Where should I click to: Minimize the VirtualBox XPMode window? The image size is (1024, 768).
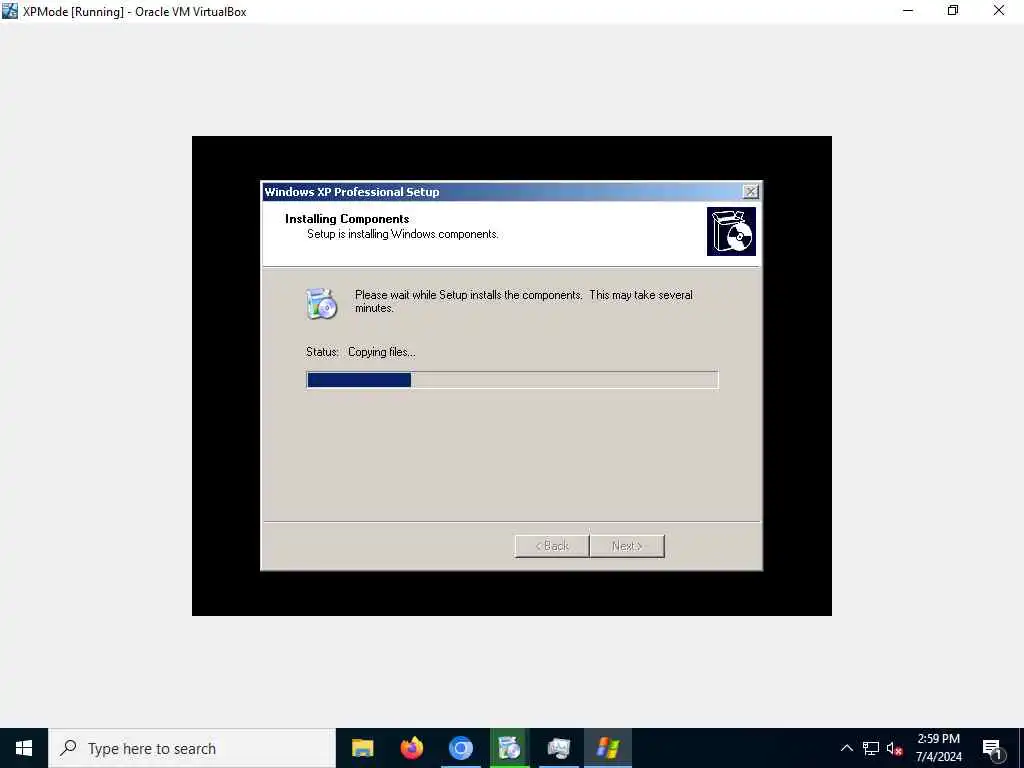point(908,11)
